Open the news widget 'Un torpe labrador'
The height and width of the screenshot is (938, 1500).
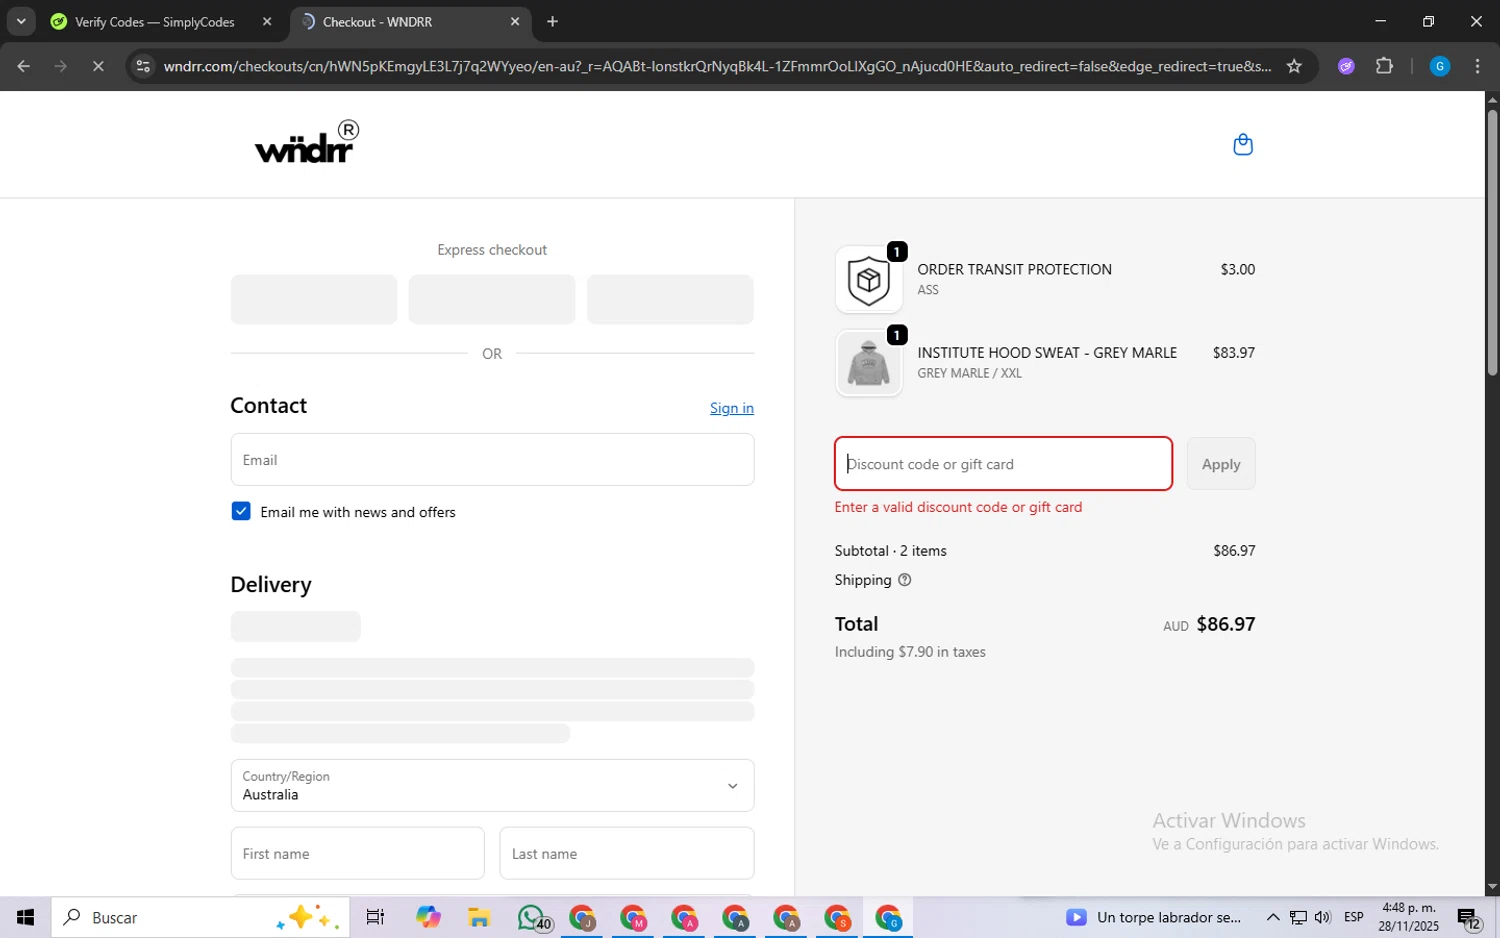coord(1153,917)
